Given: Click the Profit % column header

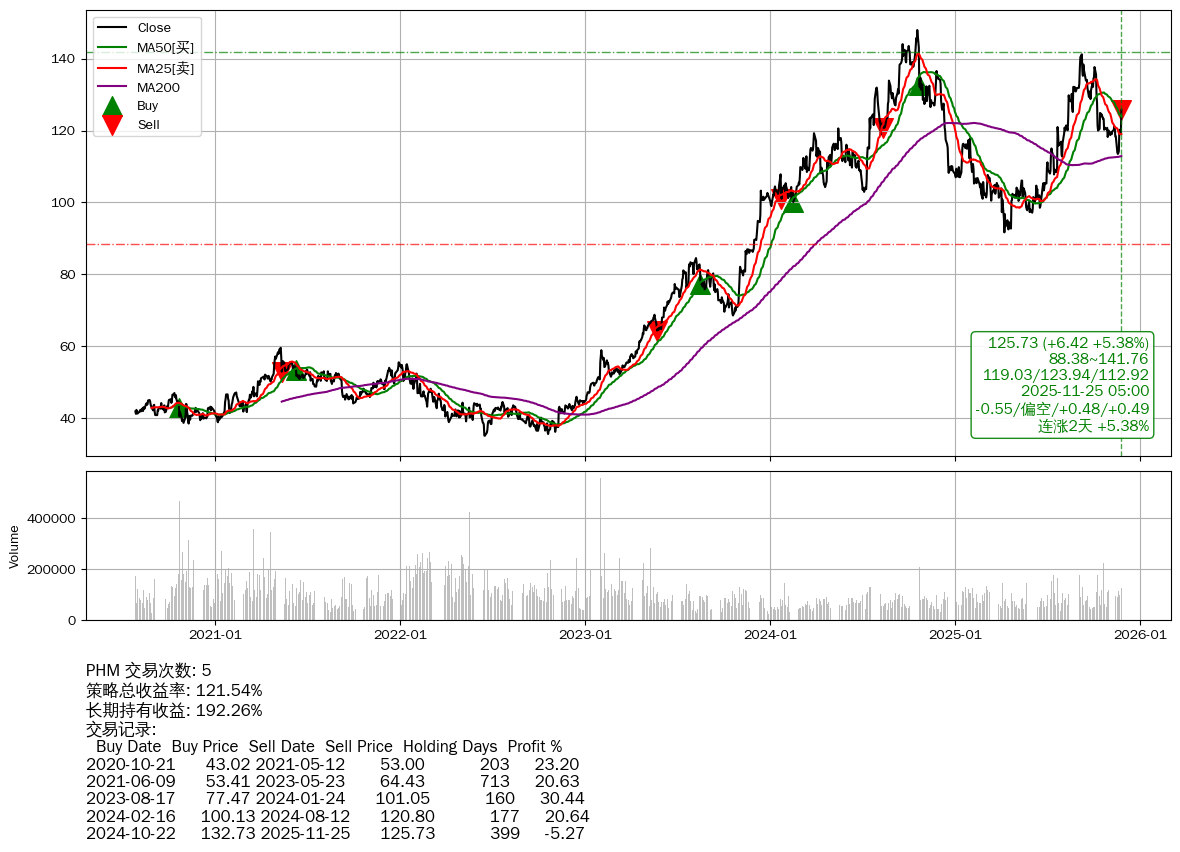Looking at the screenshot, I should (x=534, y=746).
